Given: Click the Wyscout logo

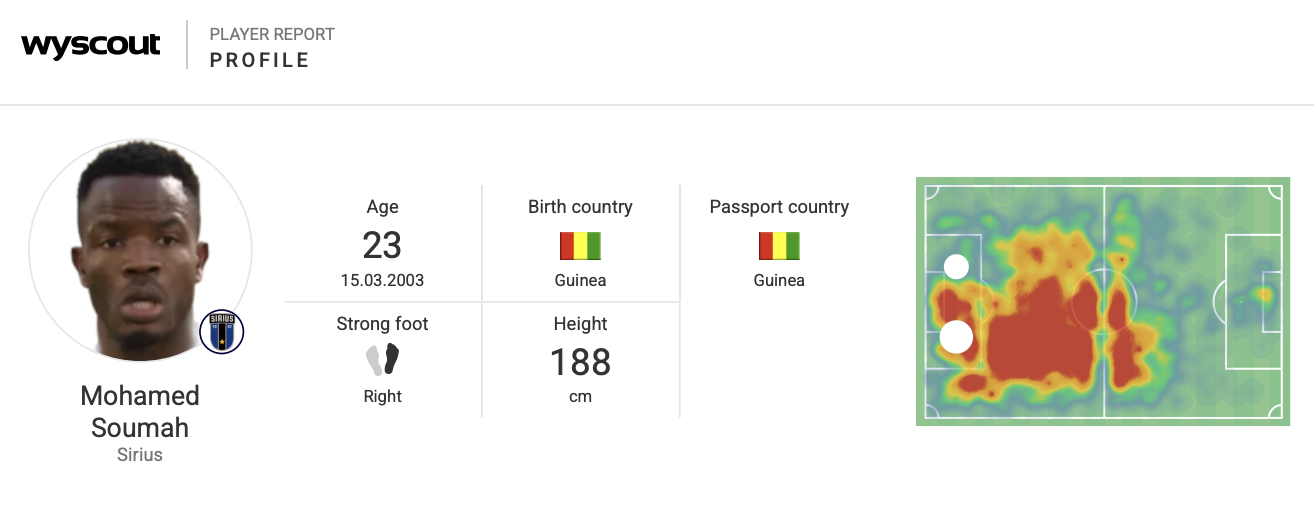Looking at the screenshot, I should (x=91, y=45).
